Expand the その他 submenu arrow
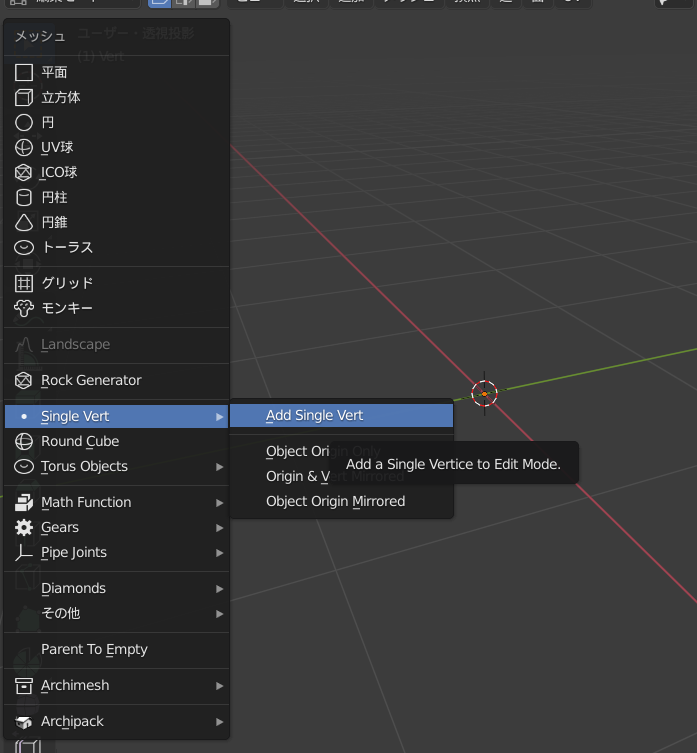 (x=220, y=614)
